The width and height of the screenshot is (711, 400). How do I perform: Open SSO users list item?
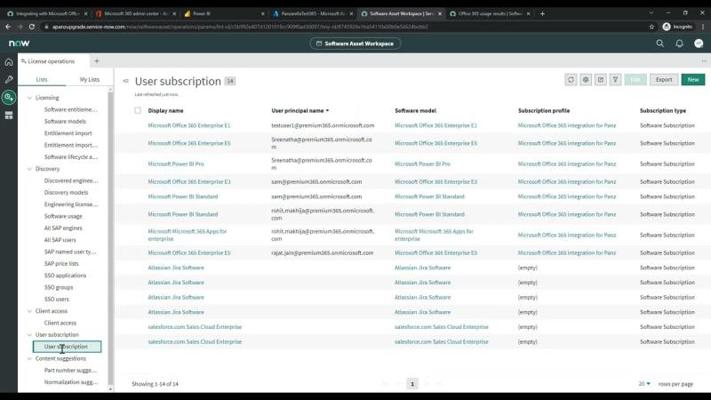click(x=57, y=299)
